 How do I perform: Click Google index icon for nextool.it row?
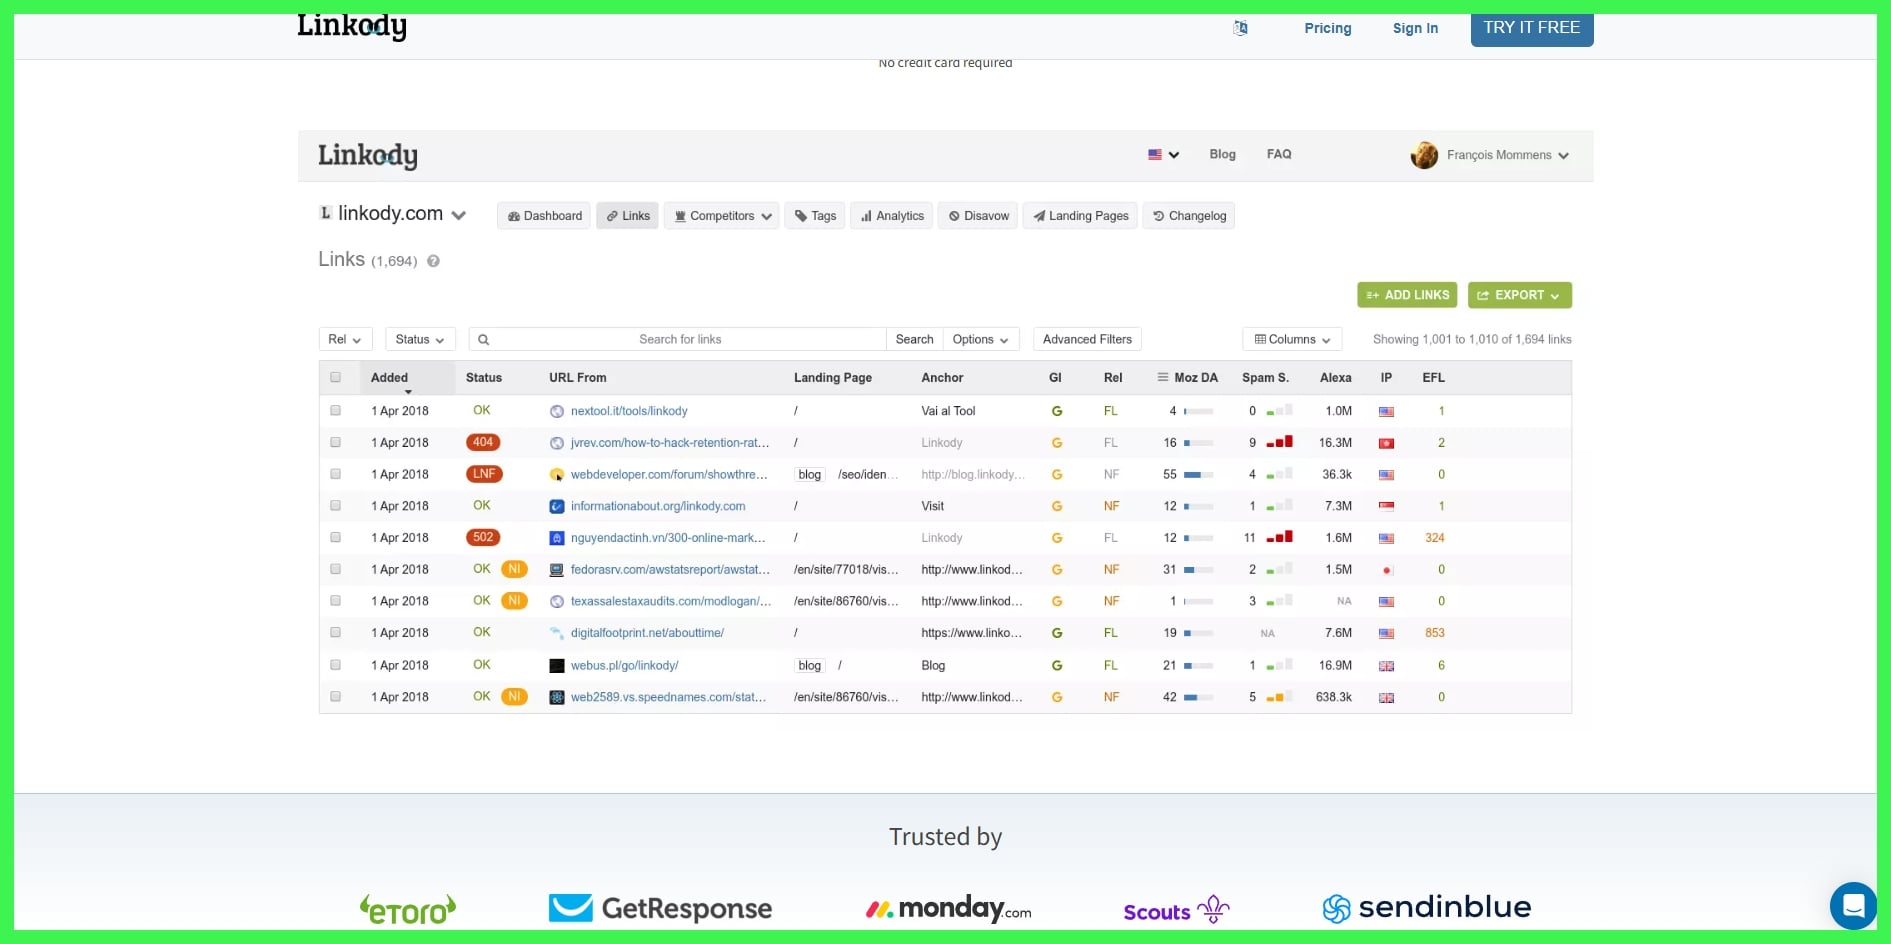click(1056, 411)
